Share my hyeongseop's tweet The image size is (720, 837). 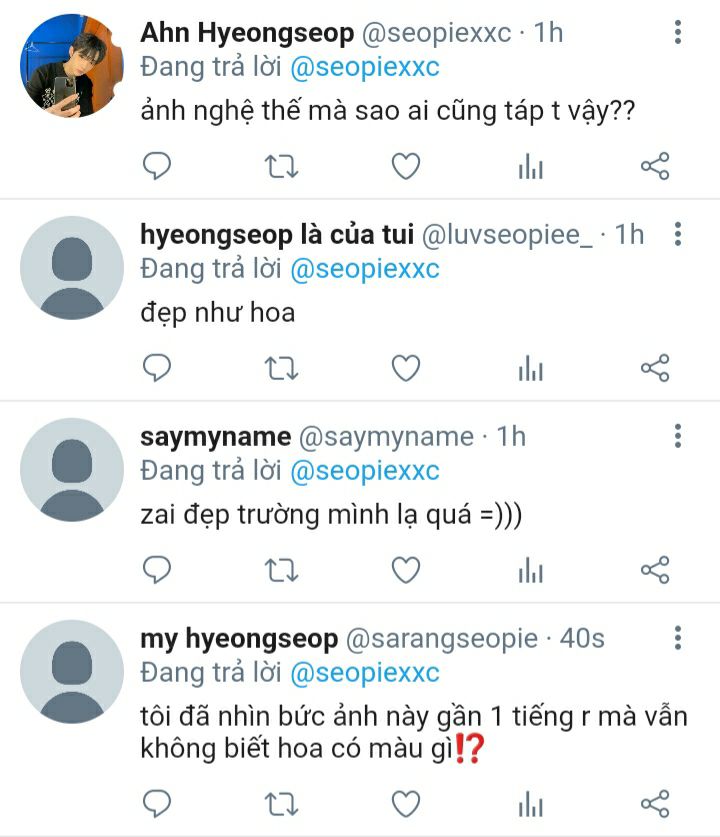pyautogui.click(x=655, y=804)
